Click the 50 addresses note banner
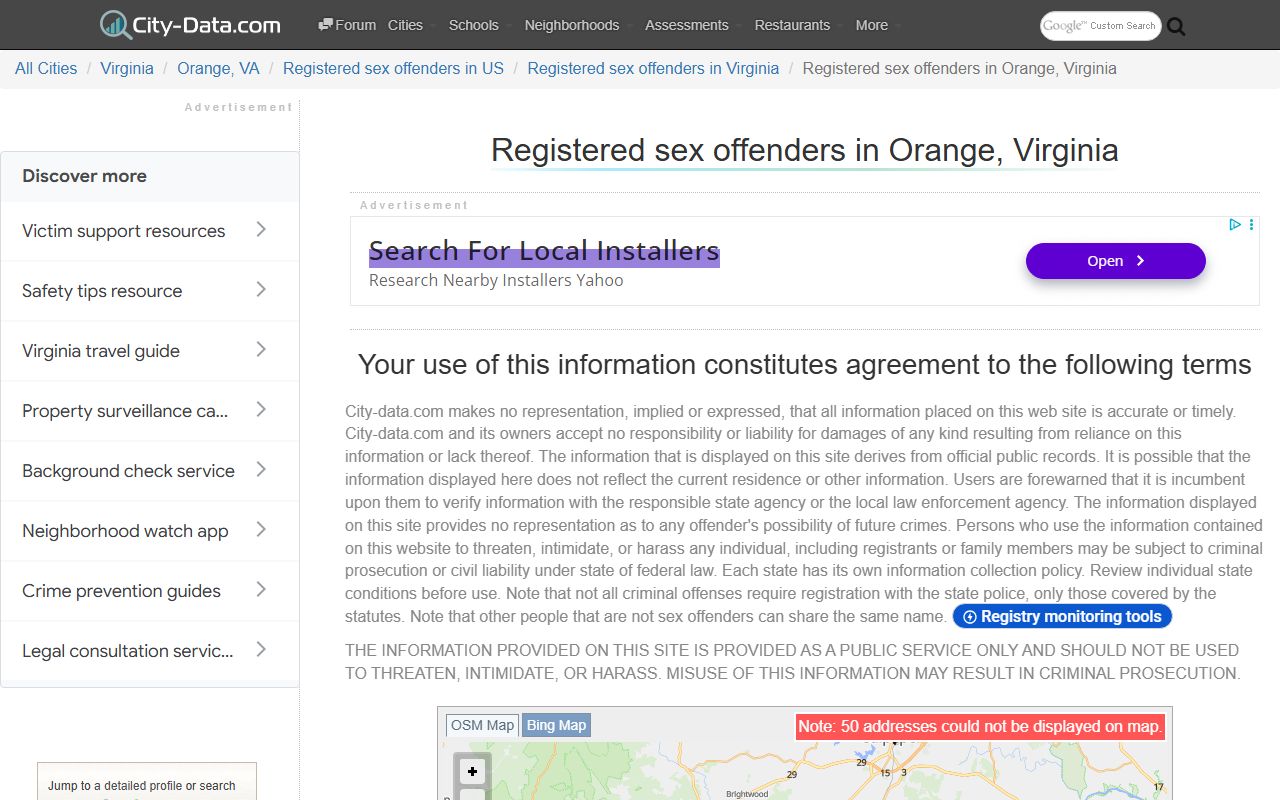This screenshot has height=800, width=1280. [980, 727]
